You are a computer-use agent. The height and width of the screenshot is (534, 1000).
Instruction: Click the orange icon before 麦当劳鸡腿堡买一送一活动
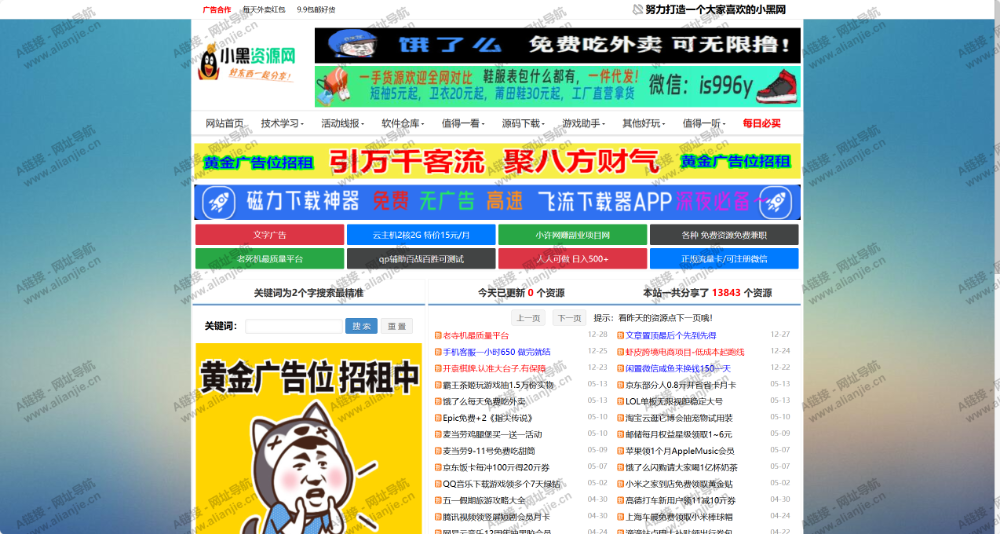click(x=438, y=434)
